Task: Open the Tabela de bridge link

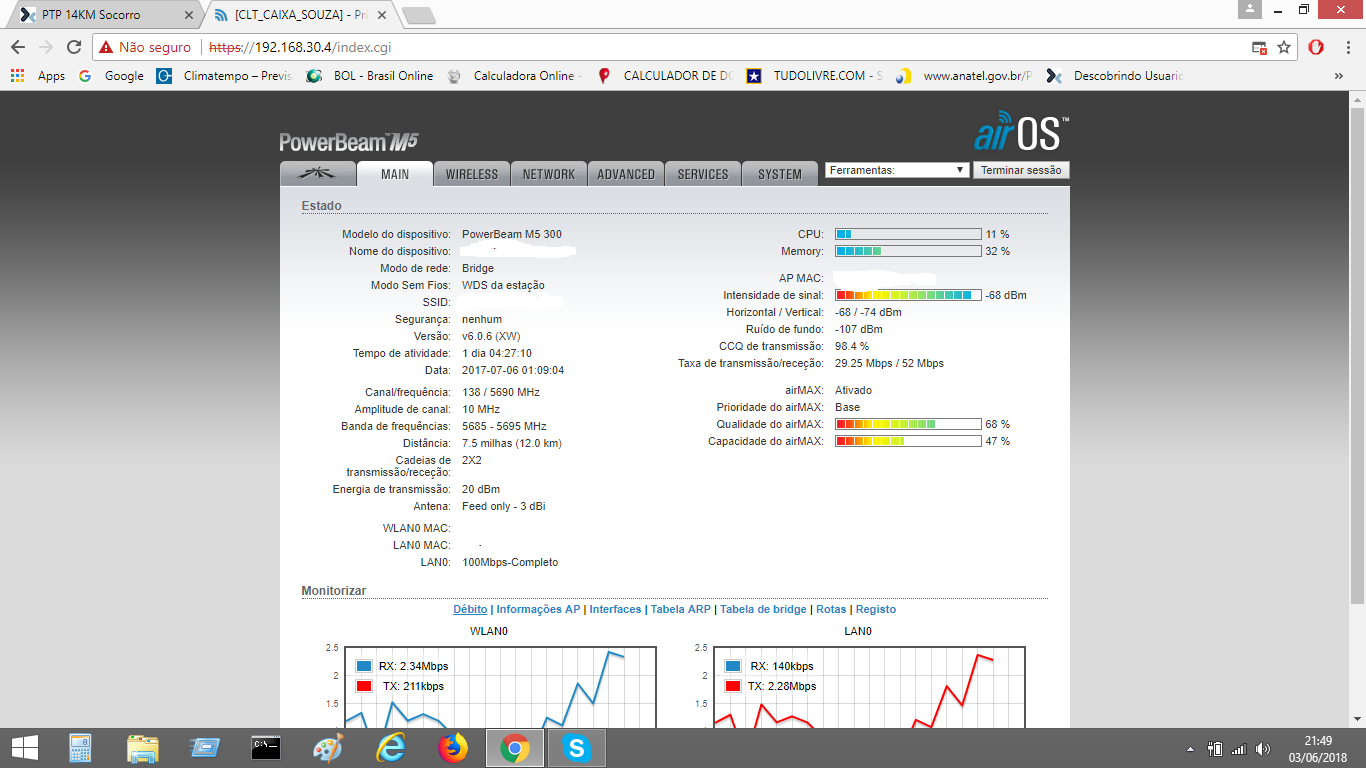Action: [x=763, y=609]
